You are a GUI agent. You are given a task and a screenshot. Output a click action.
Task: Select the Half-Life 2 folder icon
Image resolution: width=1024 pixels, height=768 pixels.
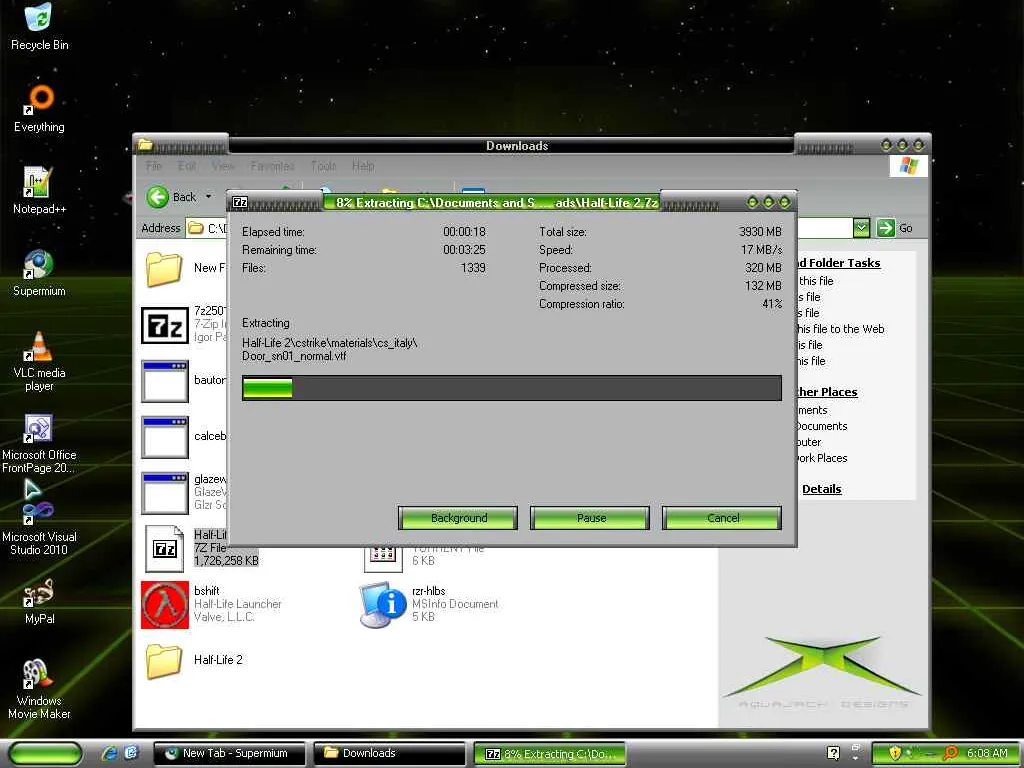pos(163,661)
